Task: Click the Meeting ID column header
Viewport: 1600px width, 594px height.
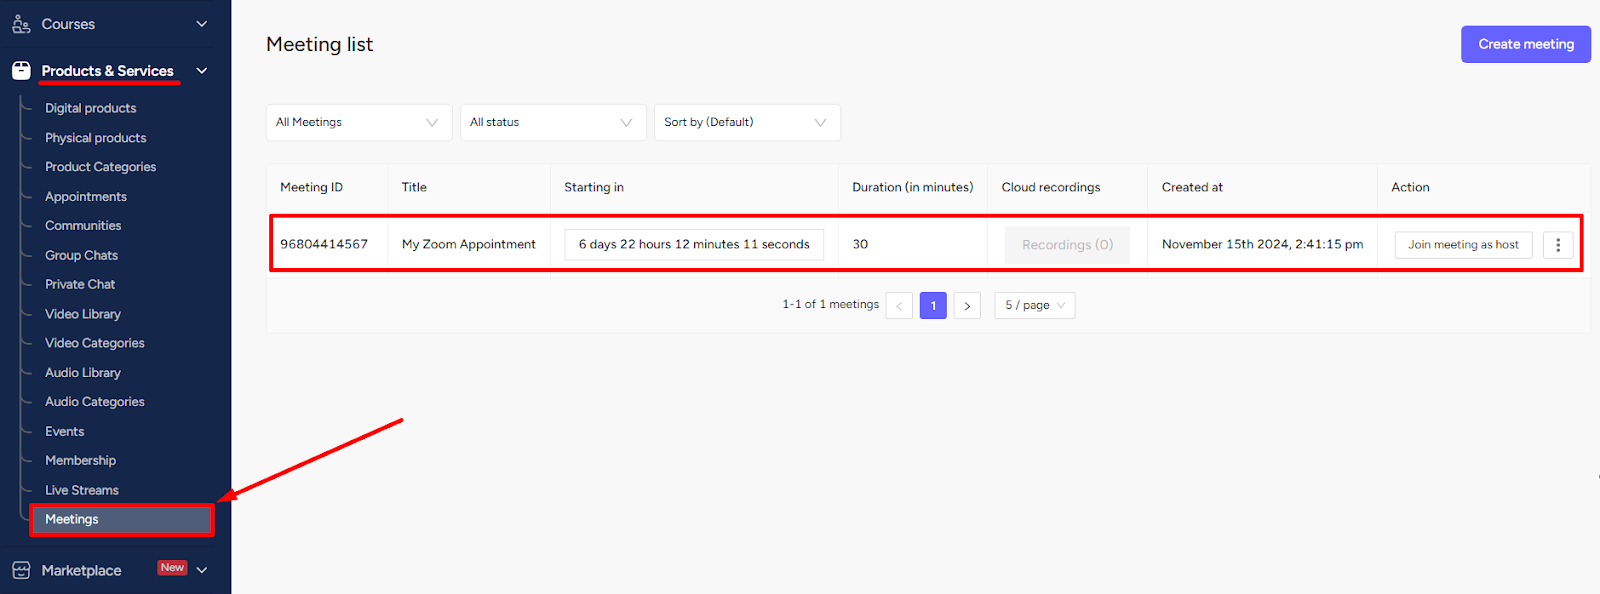Action: click(311, 187)
